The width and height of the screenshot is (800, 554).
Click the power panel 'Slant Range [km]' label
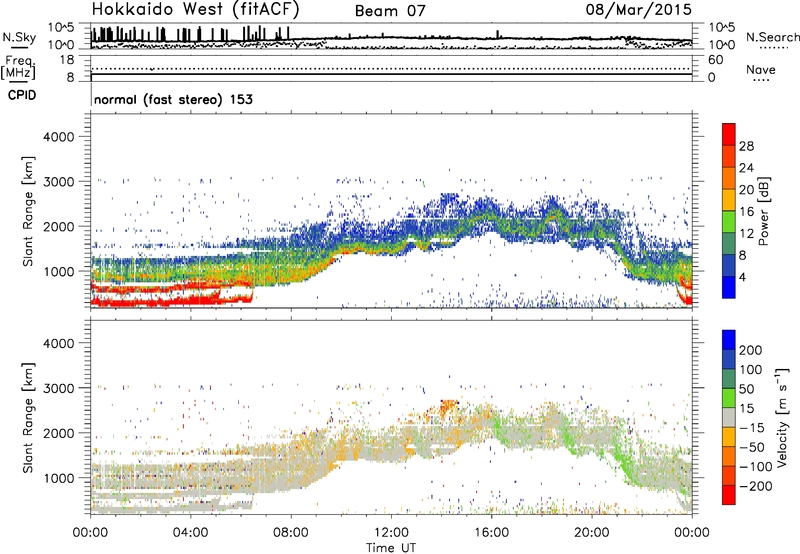28,211
